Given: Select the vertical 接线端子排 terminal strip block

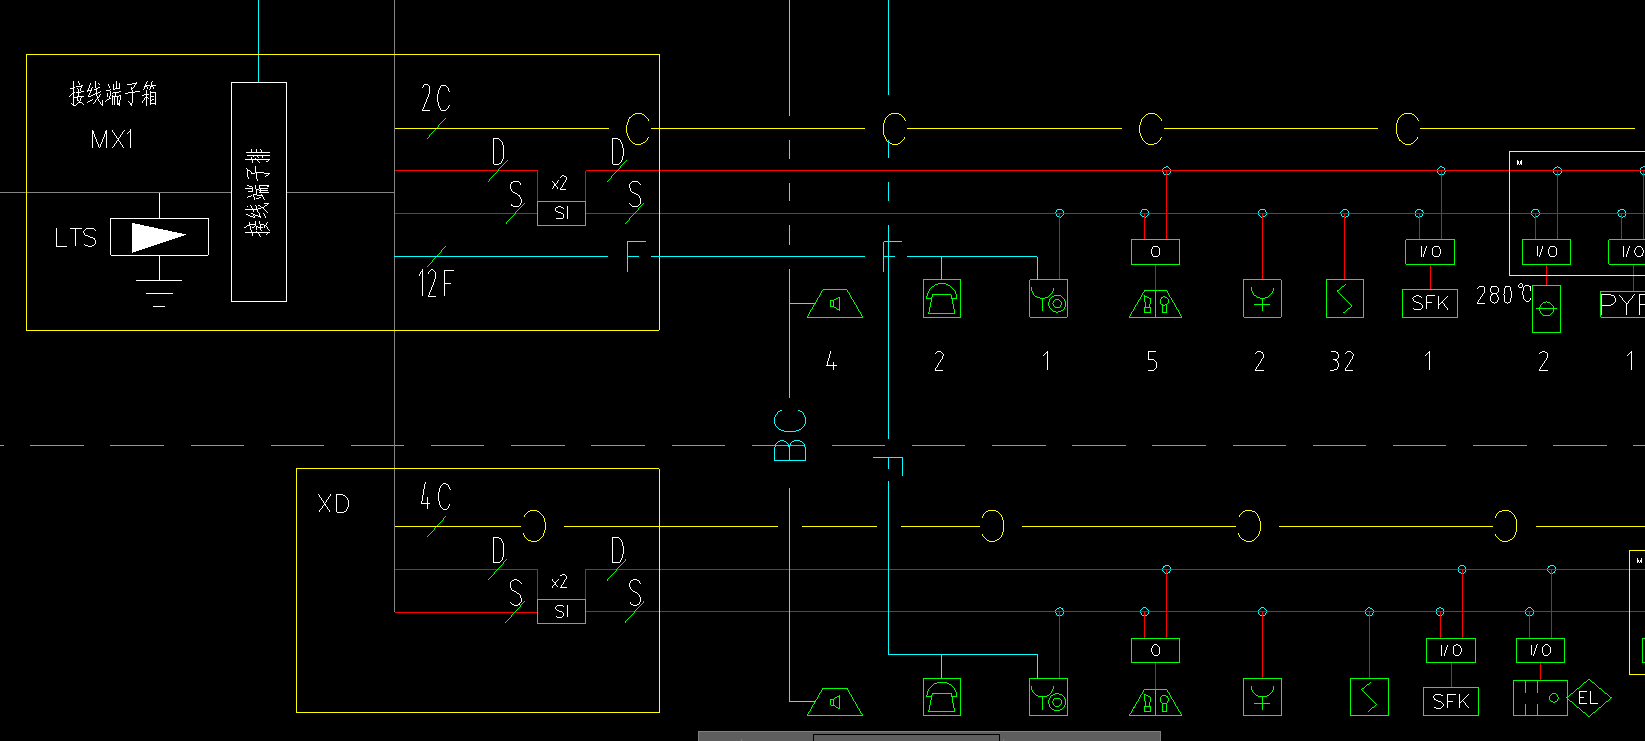Looking at the screenshot, I should [259, 192].
